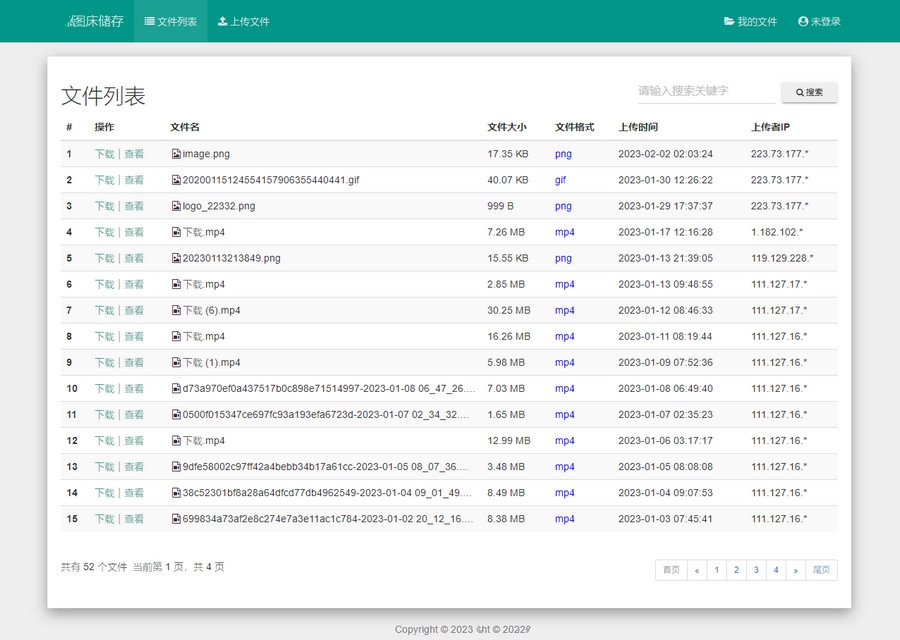Click 下载 for image.png
Image resolution: width=900 pixels, height=640 pixels.
pos(104,154)
